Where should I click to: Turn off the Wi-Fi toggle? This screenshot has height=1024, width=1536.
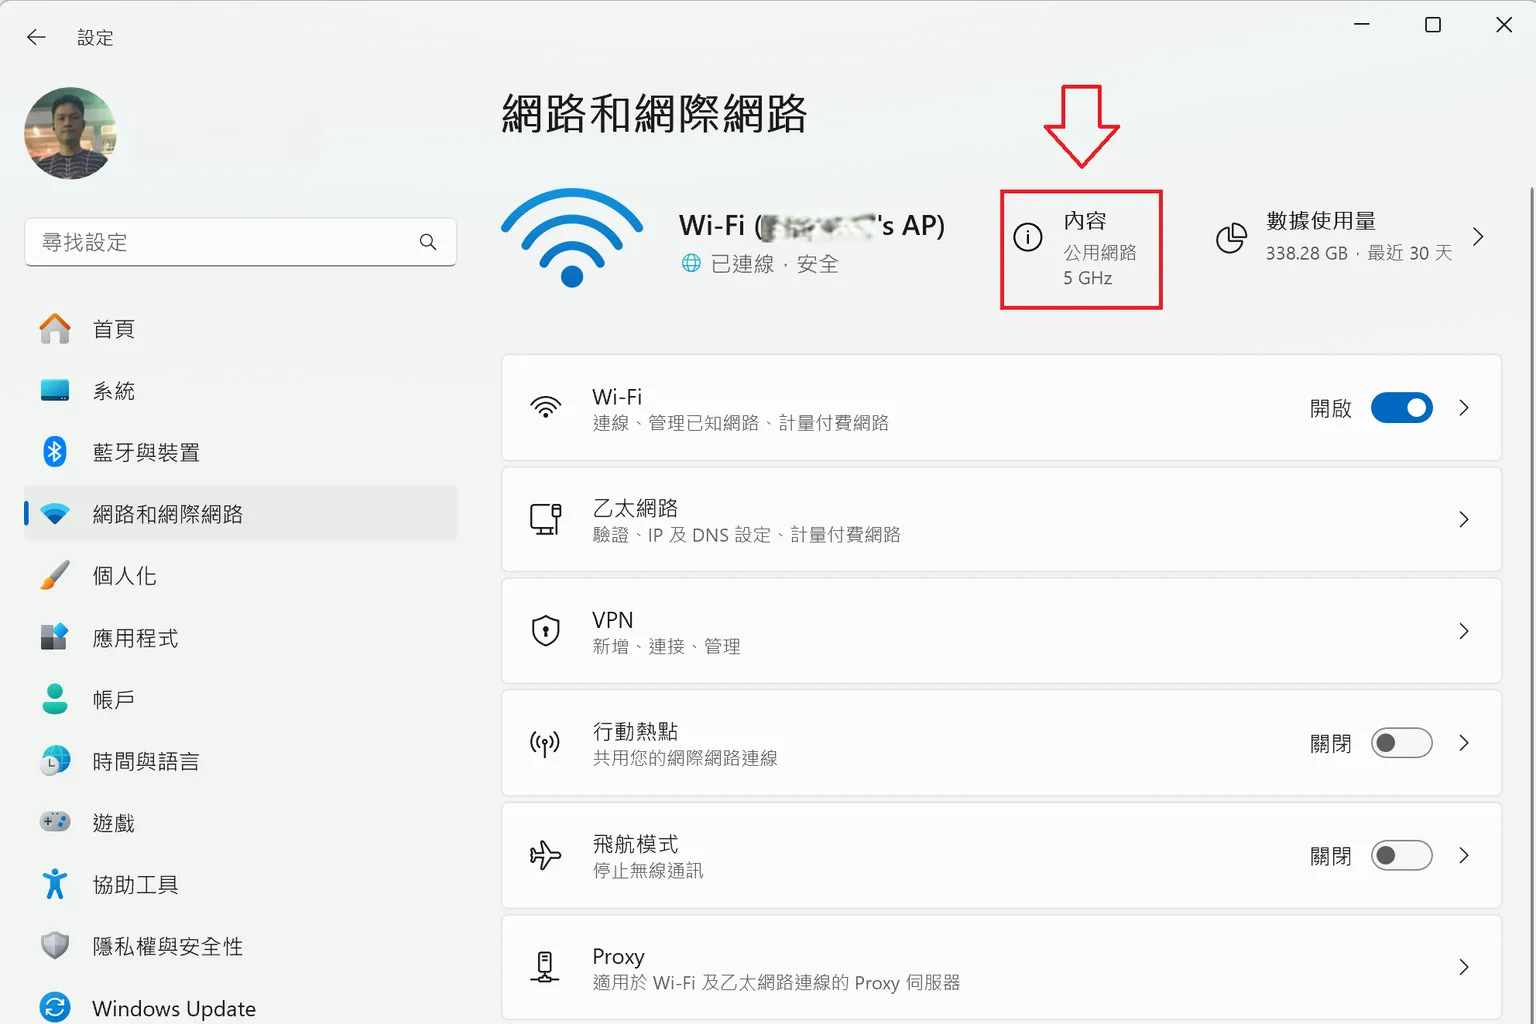point(1402,408)
